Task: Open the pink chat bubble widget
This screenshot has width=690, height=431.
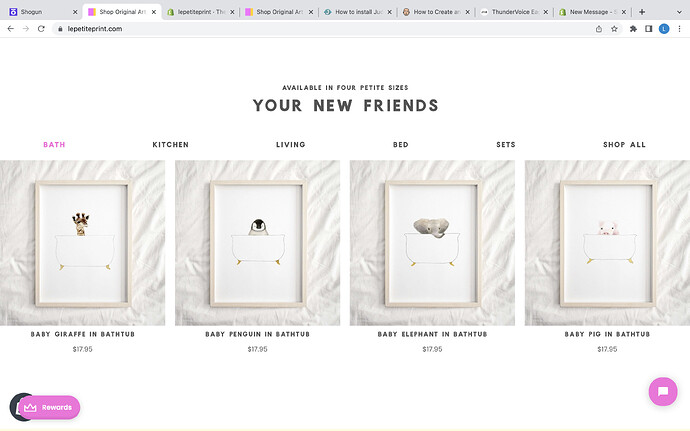Action: [662, 391]
